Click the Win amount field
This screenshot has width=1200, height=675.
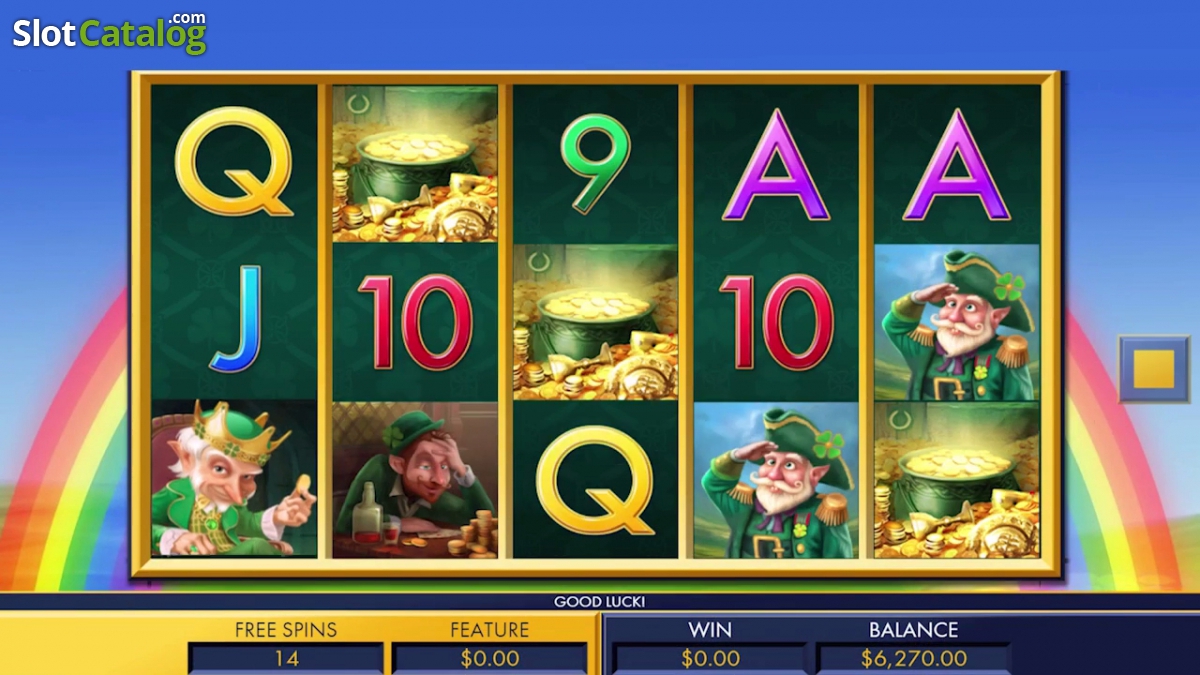click(710, 658)
